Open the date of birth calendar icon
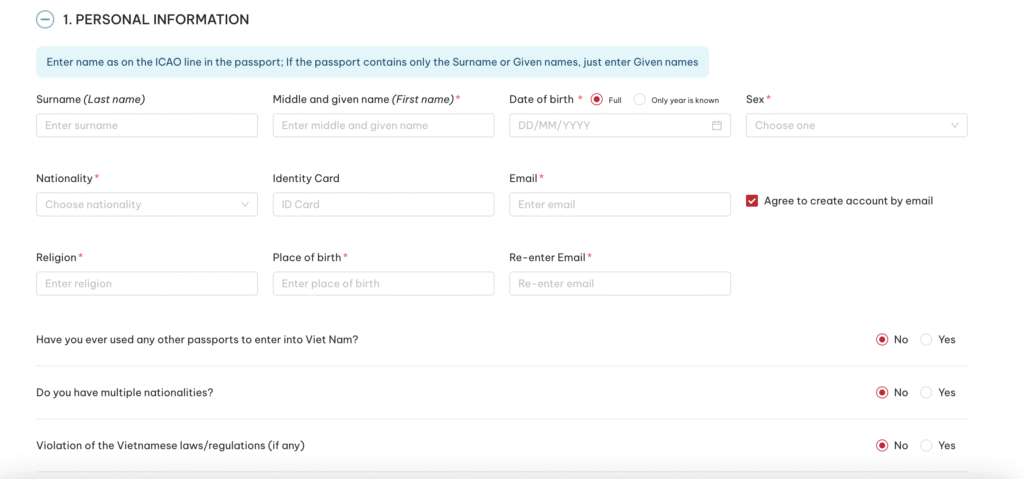Image resolution: width=1024 pixels, height=479 pixels. (716, 126)
